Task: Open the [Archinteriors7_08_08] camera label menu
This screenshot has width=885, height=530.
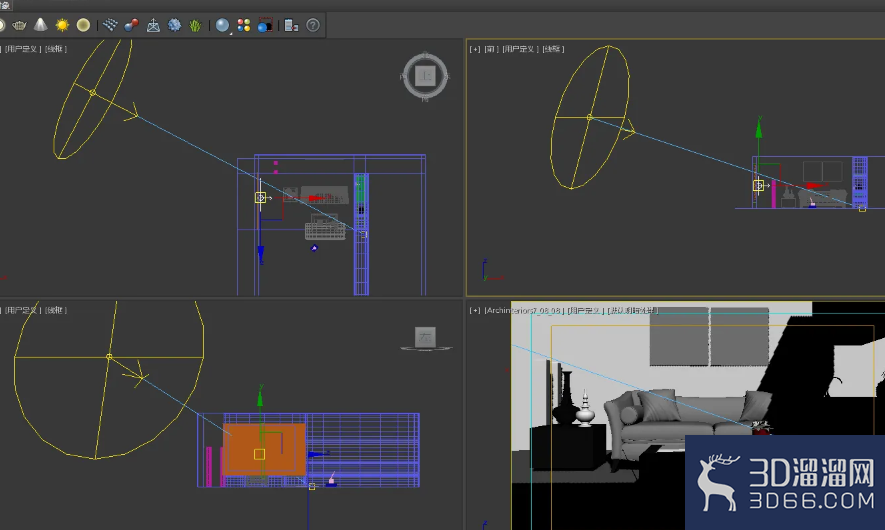Action: [x=524, y=310]
